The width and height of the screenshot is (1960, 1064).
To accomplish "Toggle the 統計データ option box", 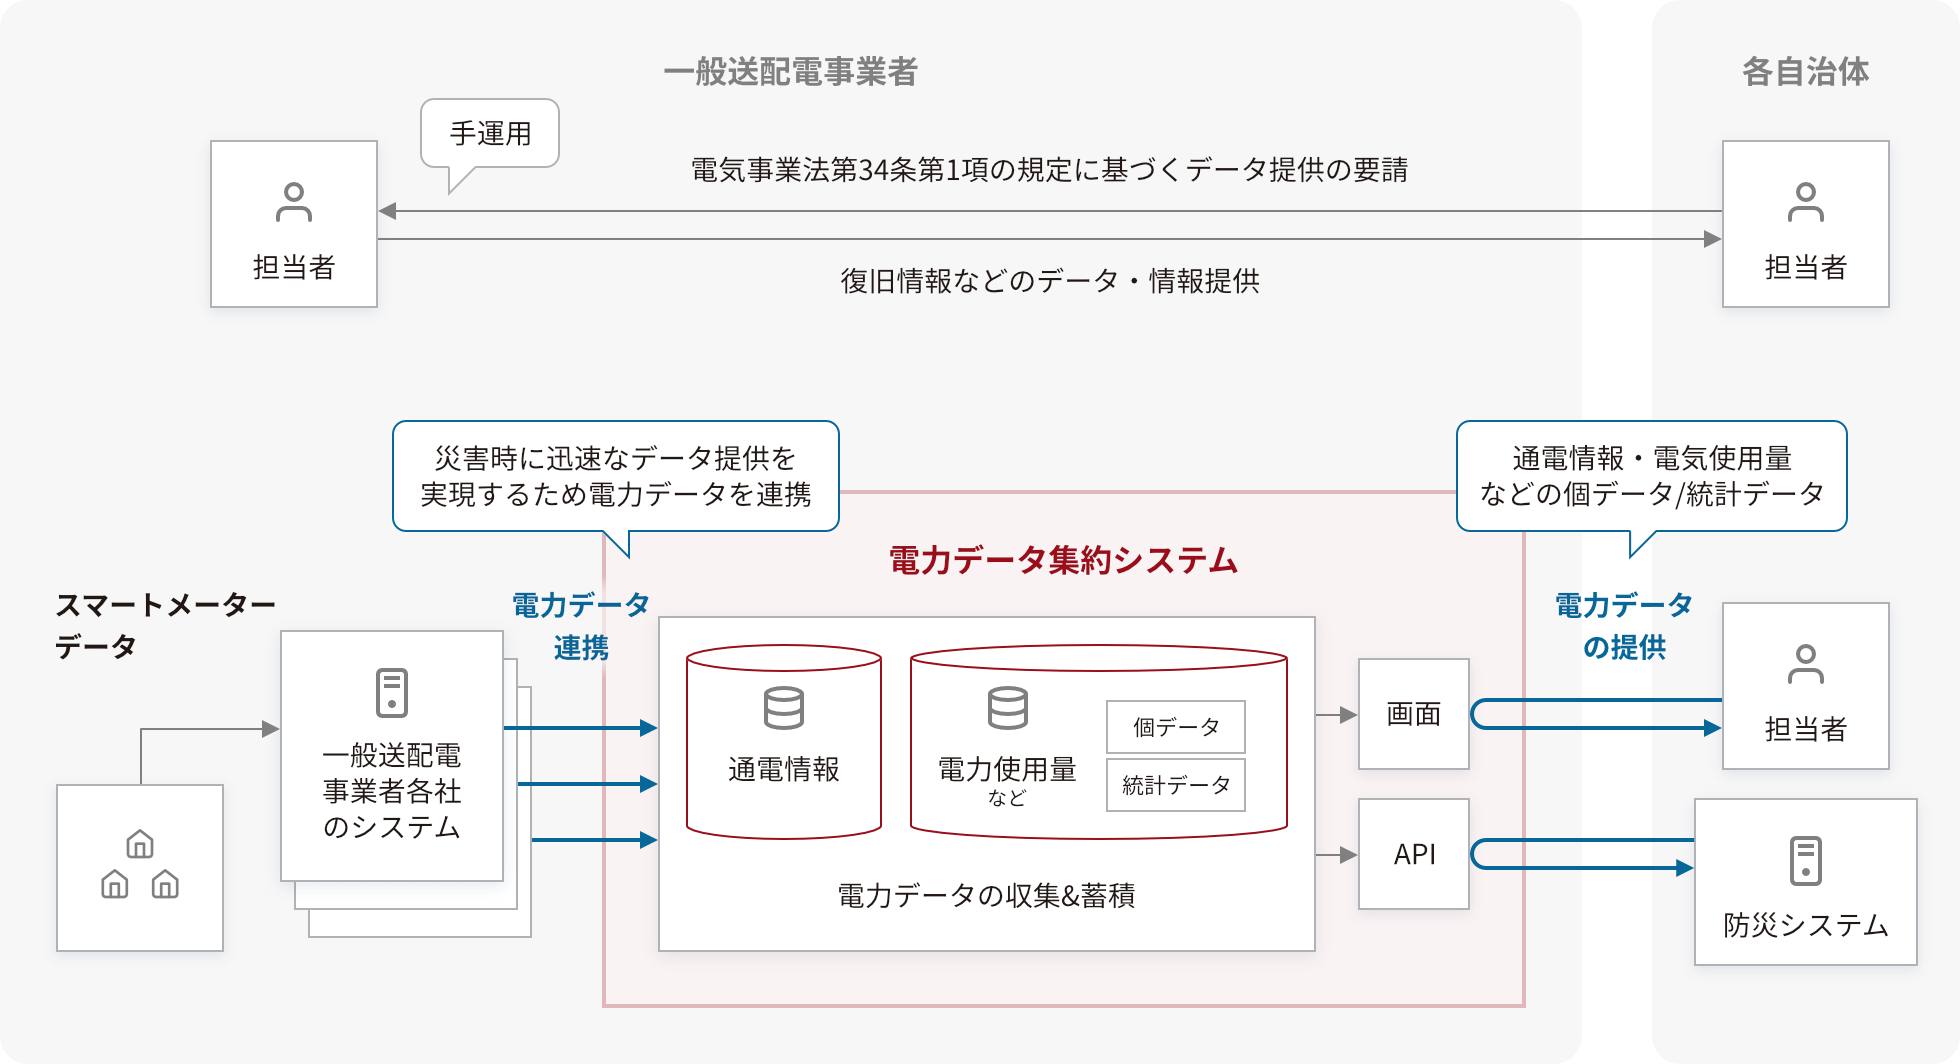I will (1175, 786).
